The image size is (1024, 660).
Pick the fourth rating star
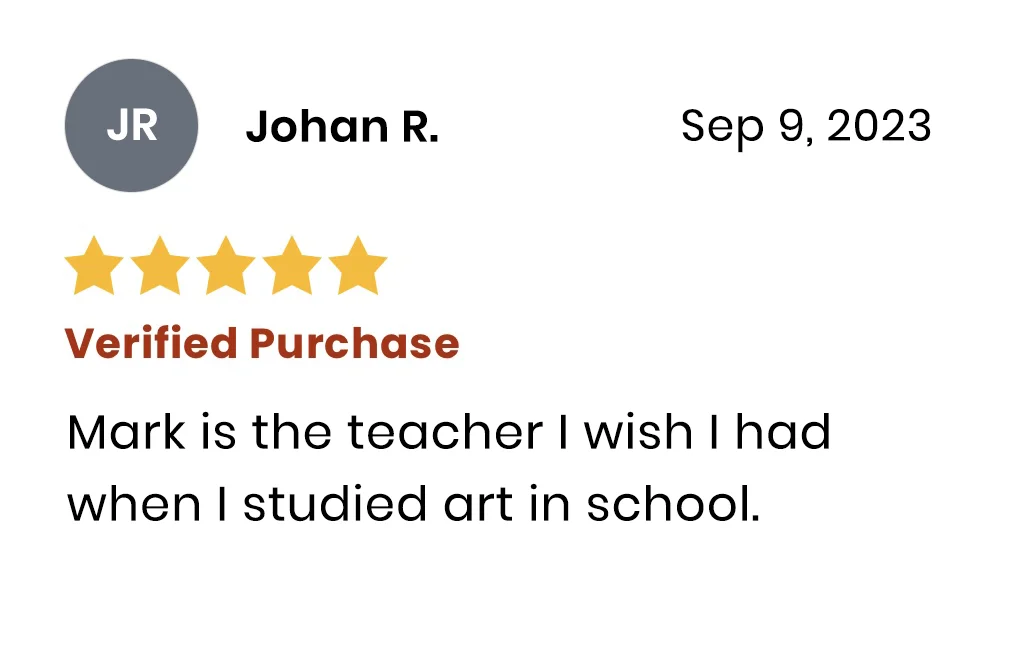[x=291, y=267]
